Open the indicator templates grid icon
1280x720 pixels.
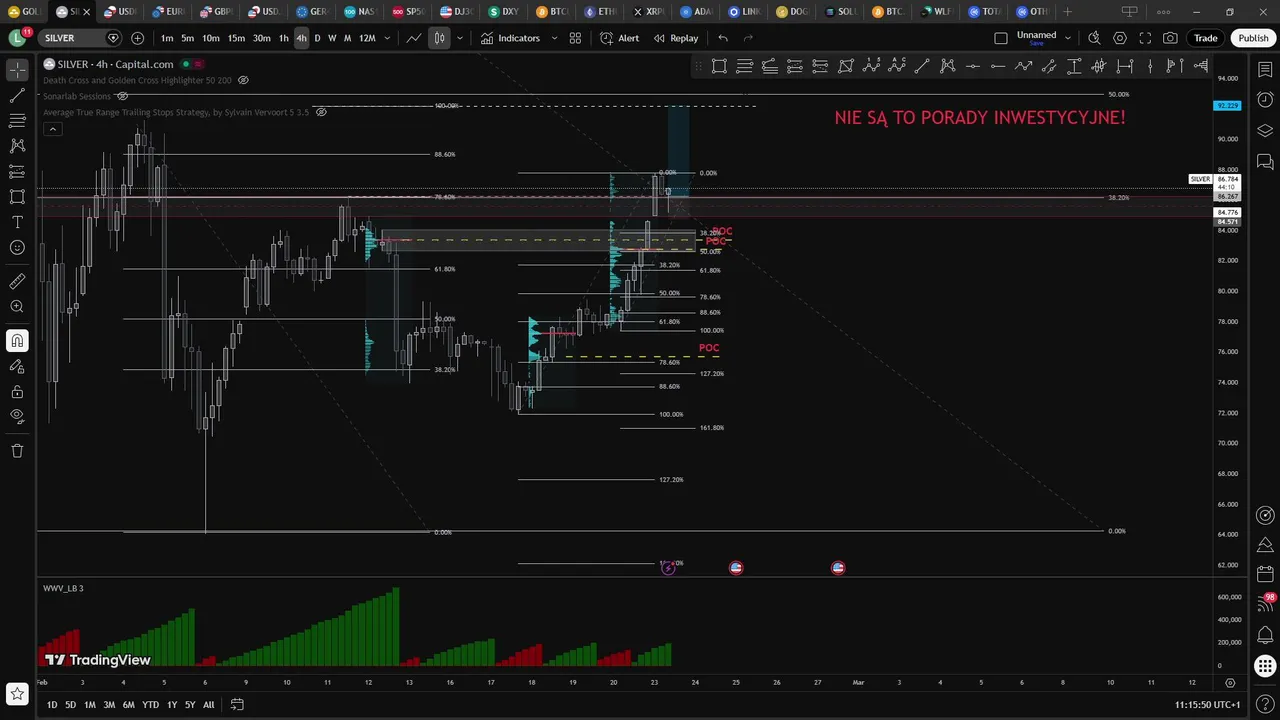click(x=575, y=38)
